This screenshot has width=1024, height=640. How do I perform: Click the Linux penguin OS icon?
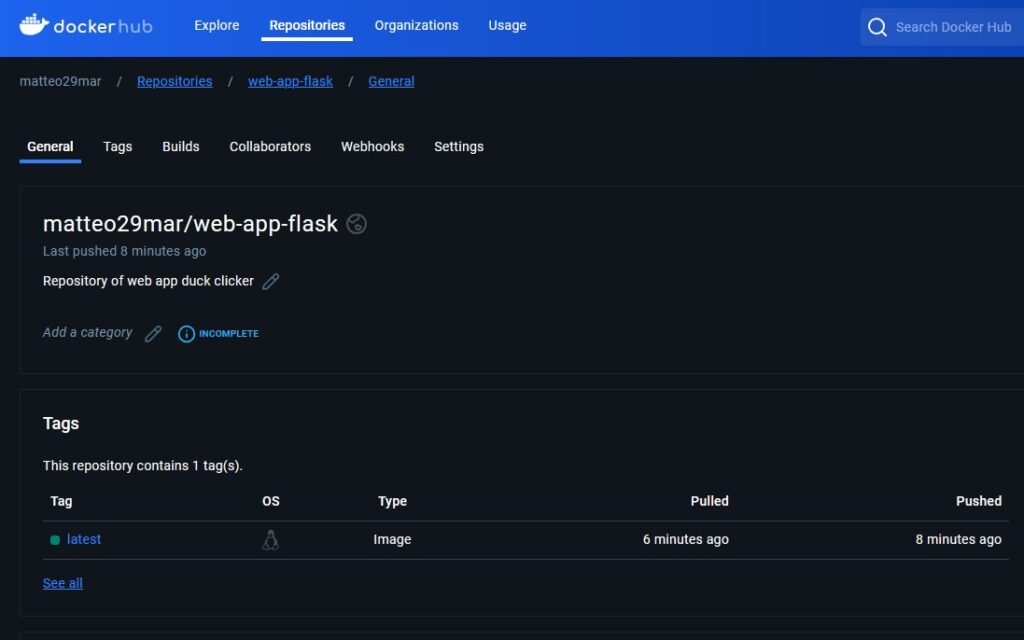pos(270,540)
